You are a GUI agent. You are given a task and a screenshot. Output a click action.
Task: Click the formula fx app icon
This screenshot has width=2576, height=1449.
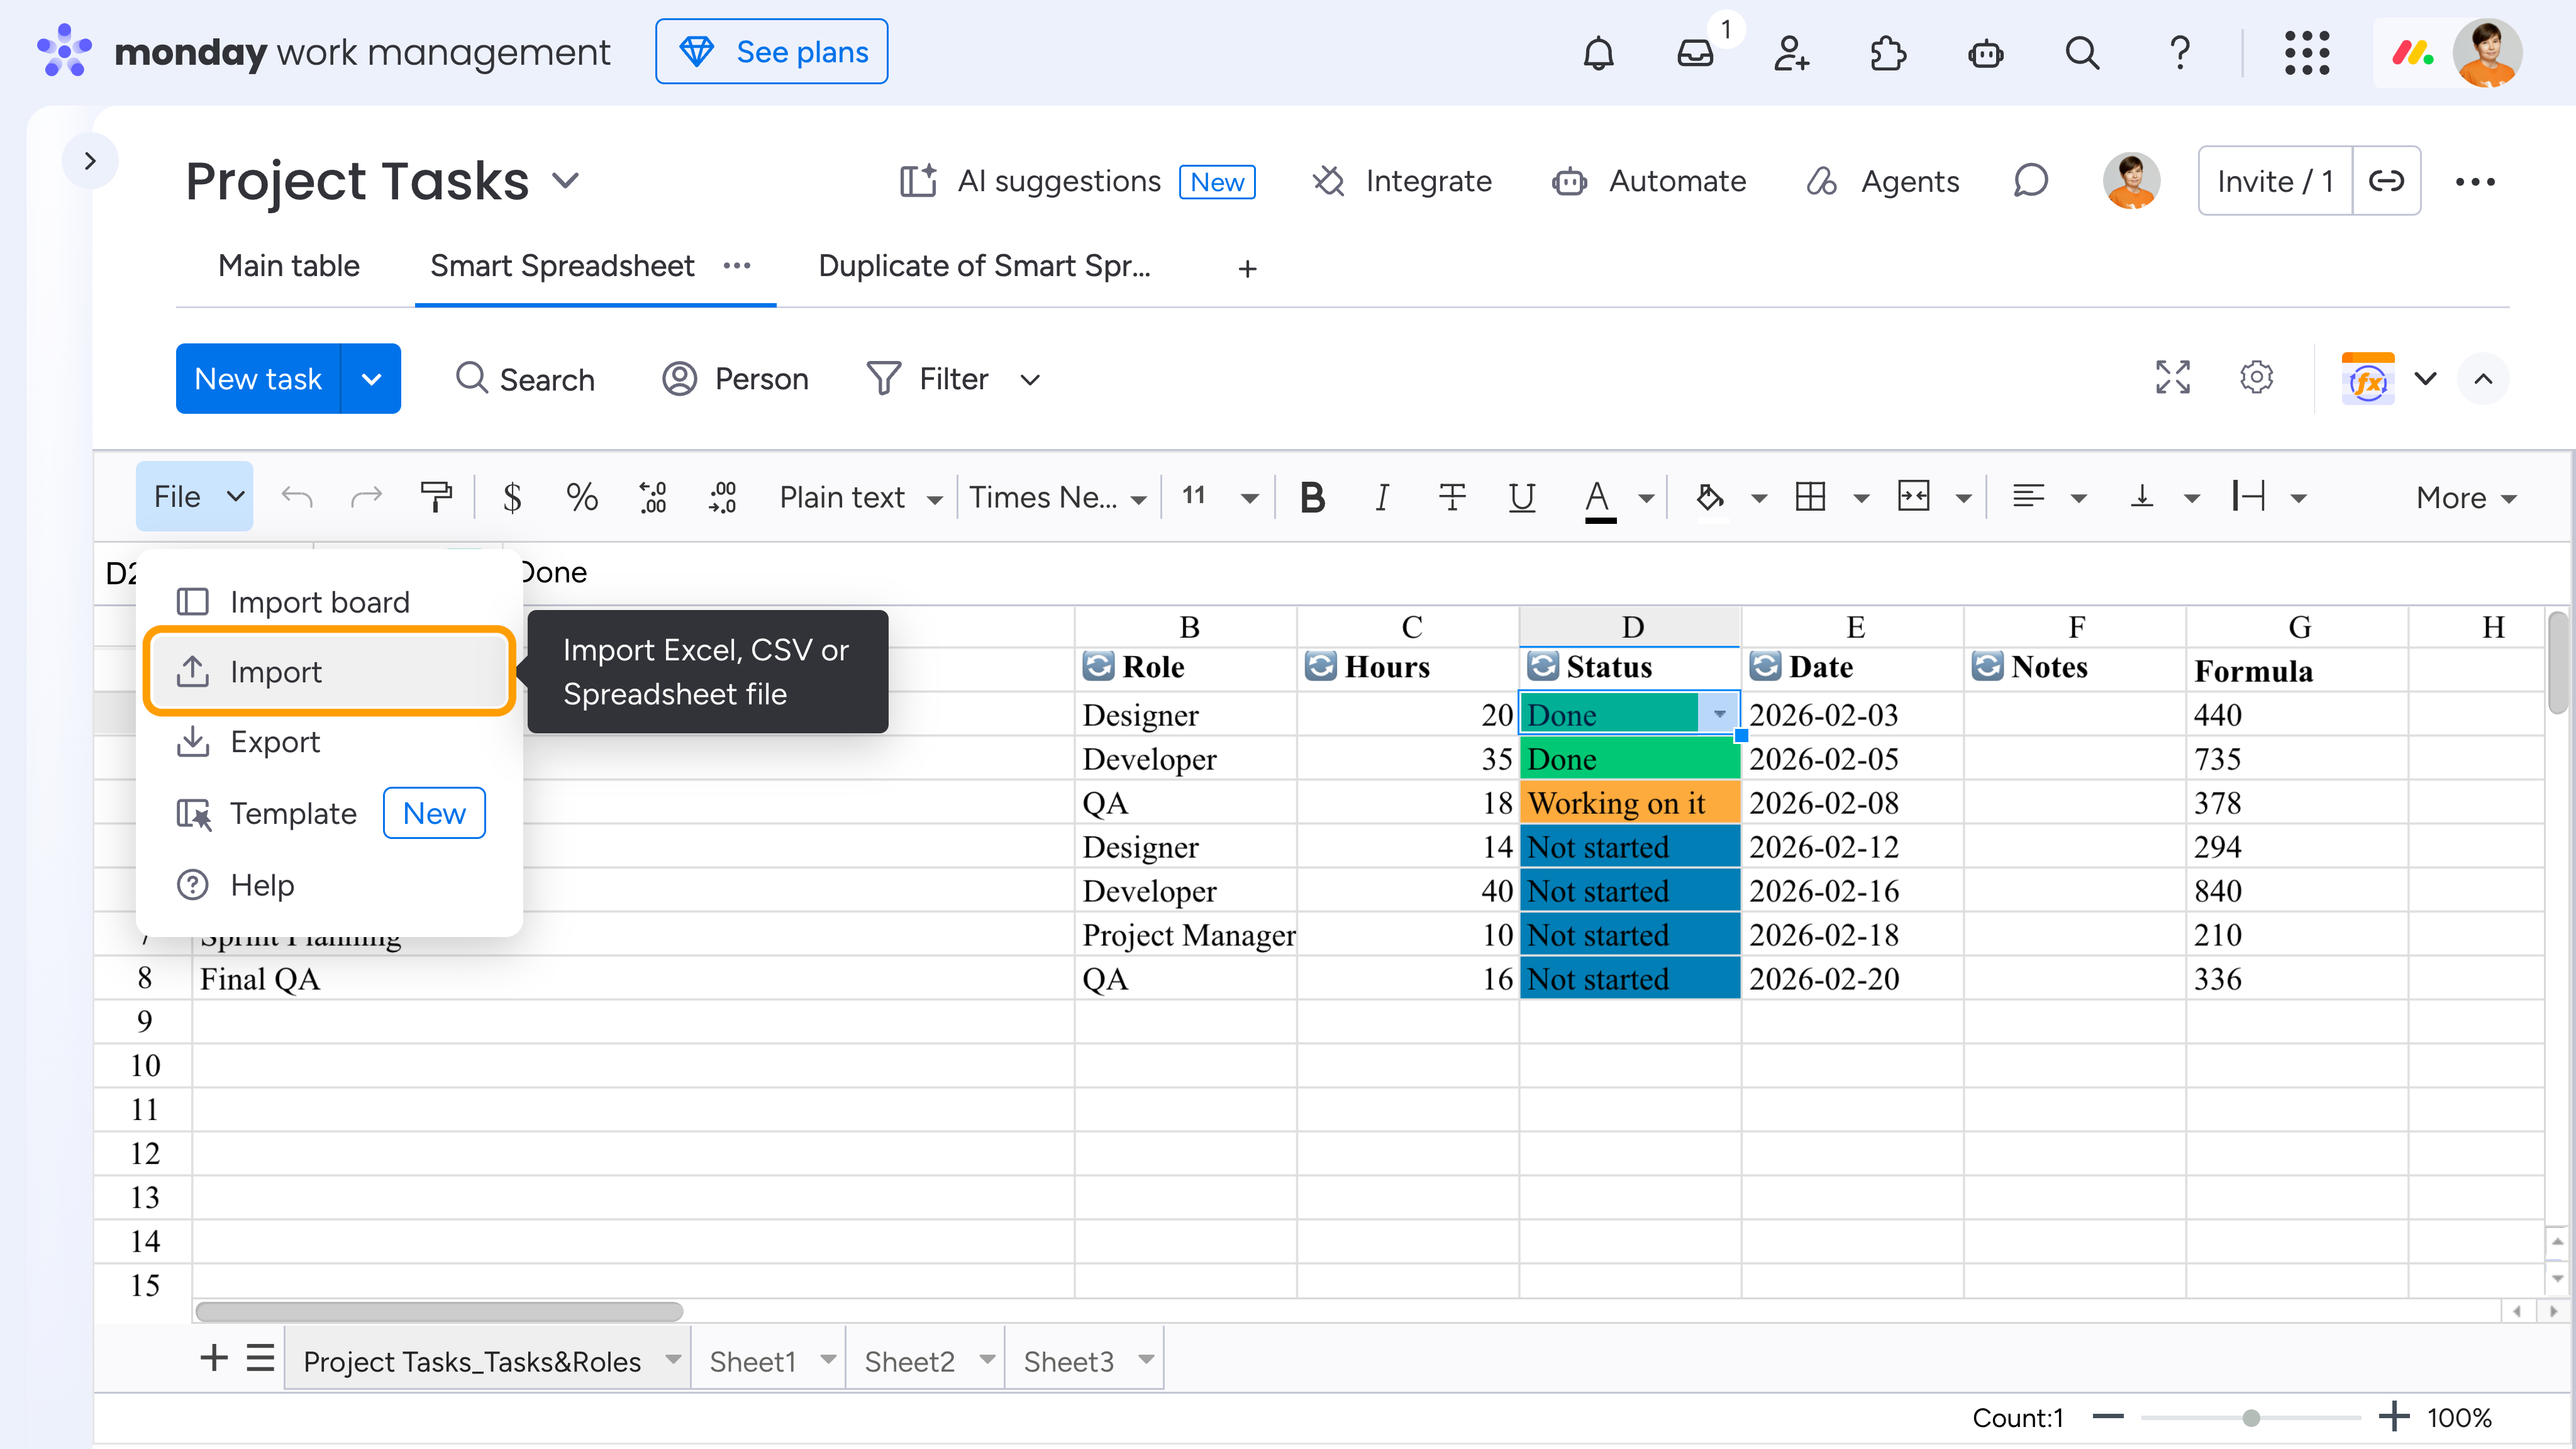pyautogui.click(x=2367, y=378)
